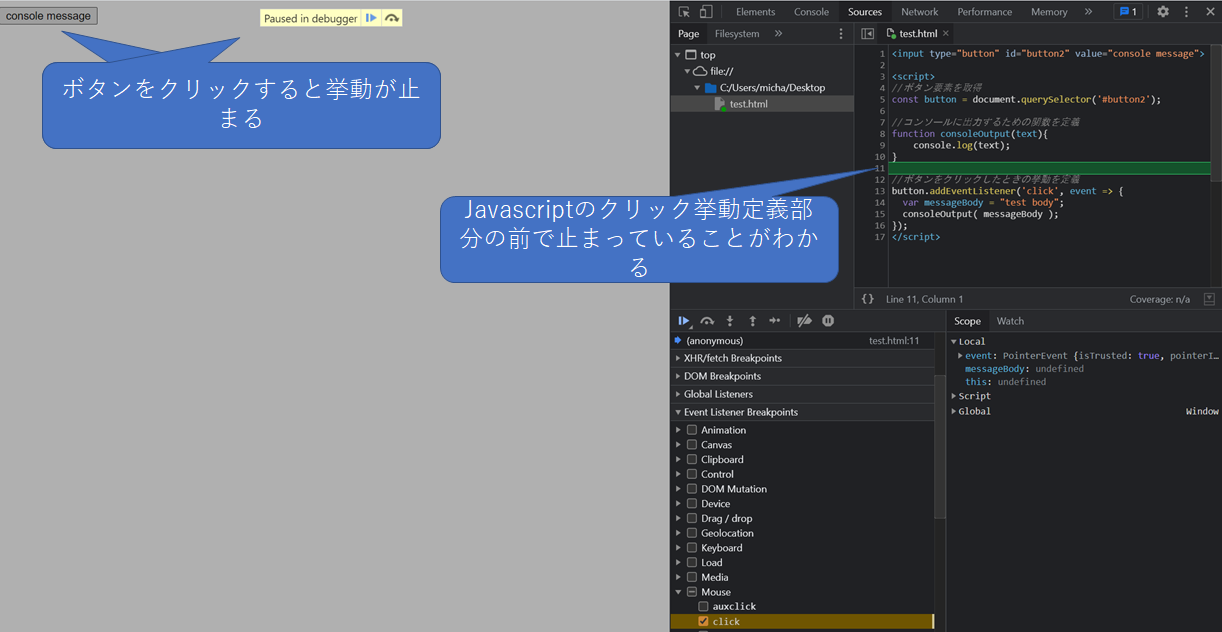Screen dimensions: 1222x632
Task: Show more navigator tabs chevron
Action: point(778,34)
